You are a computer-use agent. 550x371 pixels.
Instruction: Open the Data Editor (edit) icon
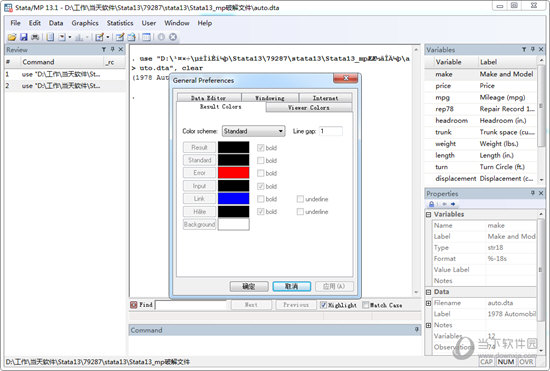[120, 37]
